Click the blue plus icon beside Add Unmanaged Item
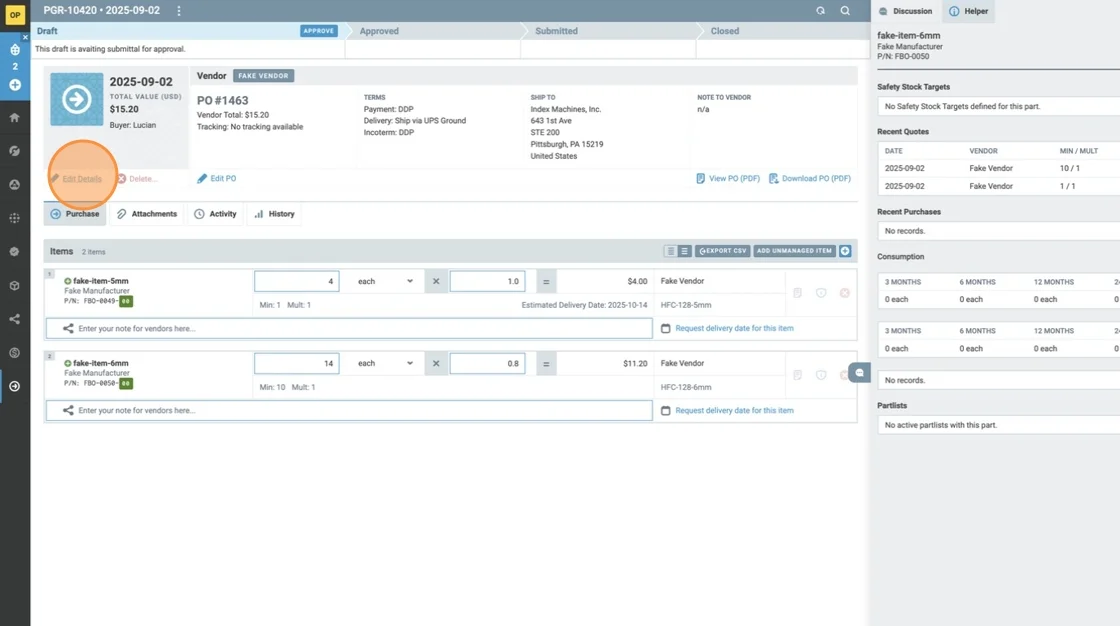Screen dimensions: 1120x626 click(x=845, y=251)
